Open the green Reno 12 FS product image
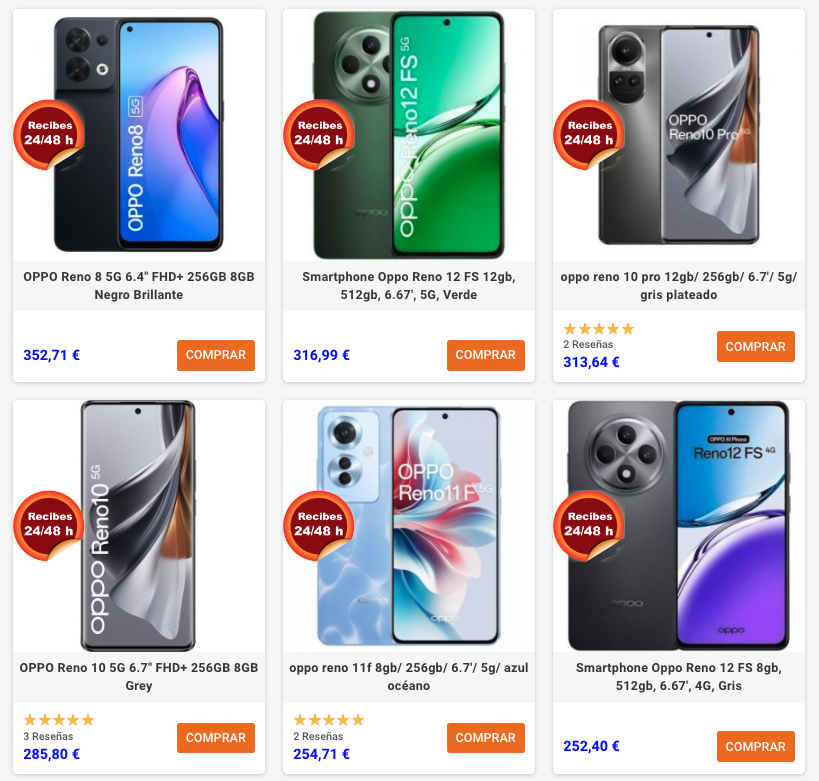819x781 pixels. [409, 135]
